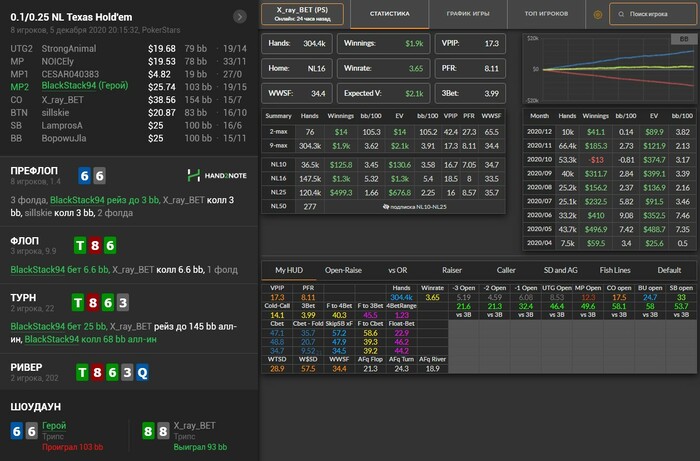This screenshot has width=700, height=461.
Task: Click BlackStack94 колл 68 bb алл-ин action
Action: (91, 339)
